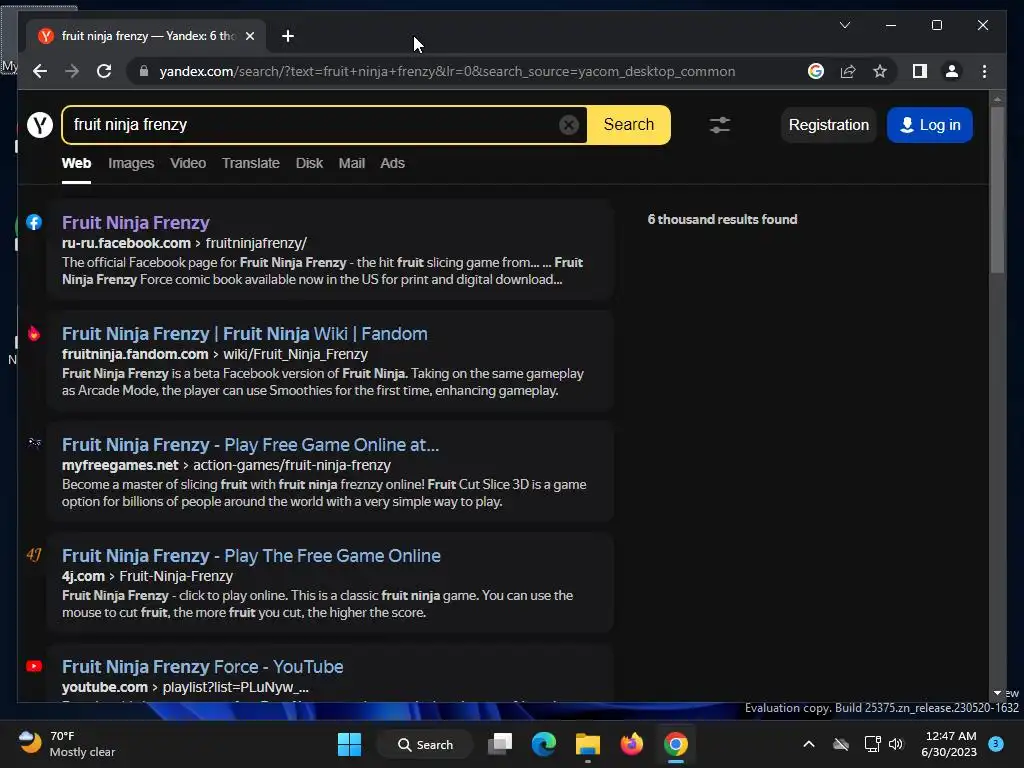The height and width of the screenshot is (768, 1024).
Task: Click the myfreegames.net URL link
Action: [120, 465]
